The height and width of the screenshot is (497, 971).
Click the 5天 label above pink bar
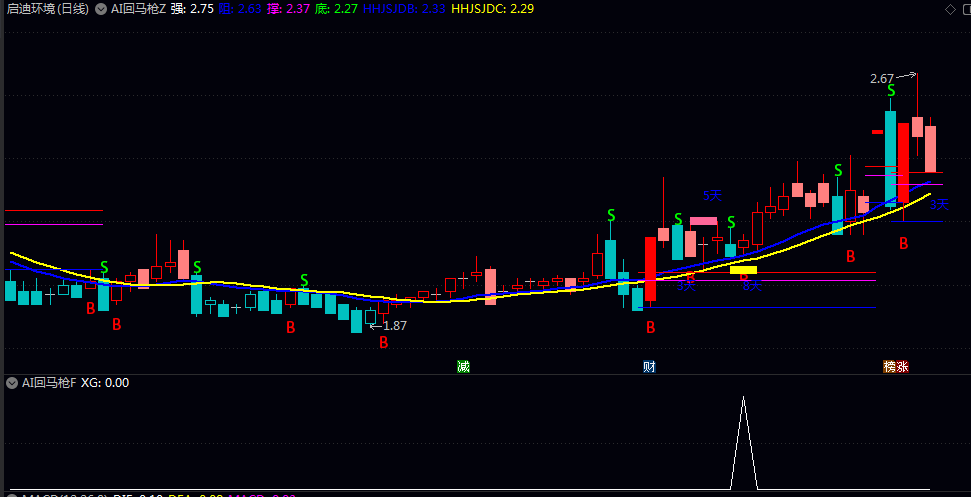[712, 196]
